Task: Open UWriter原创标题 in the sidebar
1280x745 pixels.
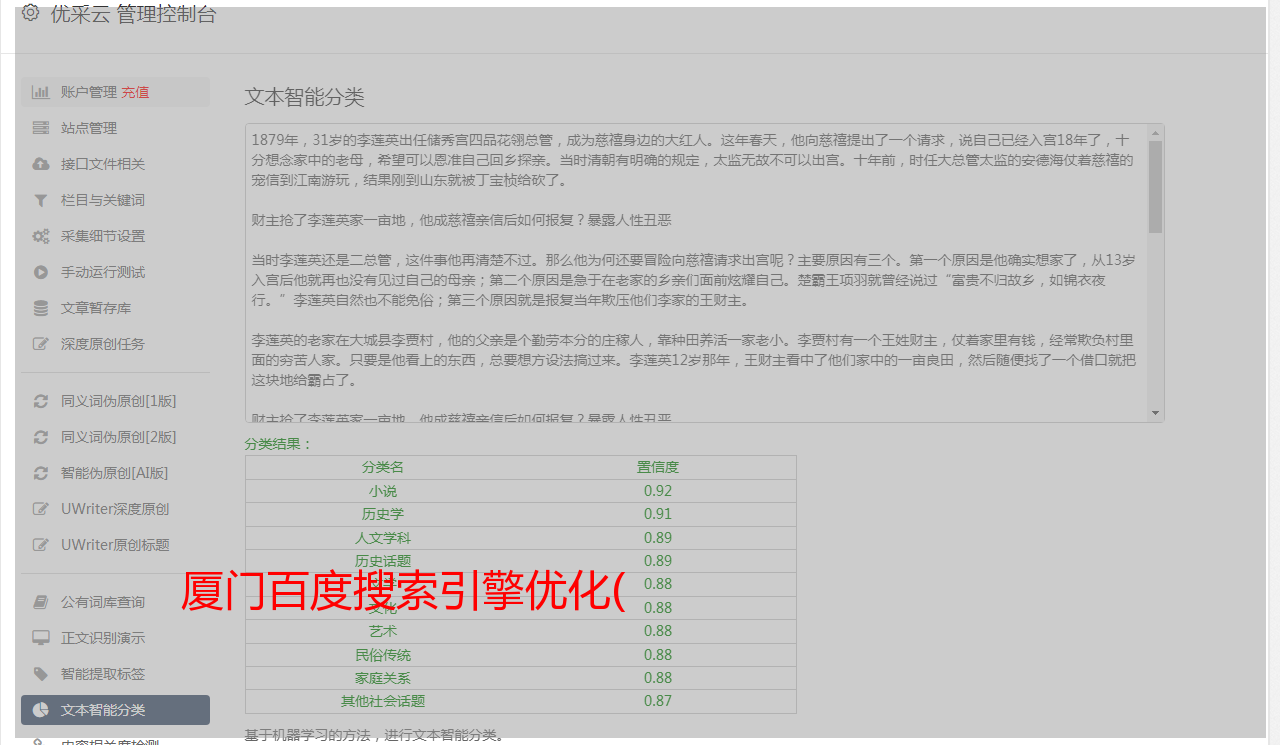Action: point(115,545)
